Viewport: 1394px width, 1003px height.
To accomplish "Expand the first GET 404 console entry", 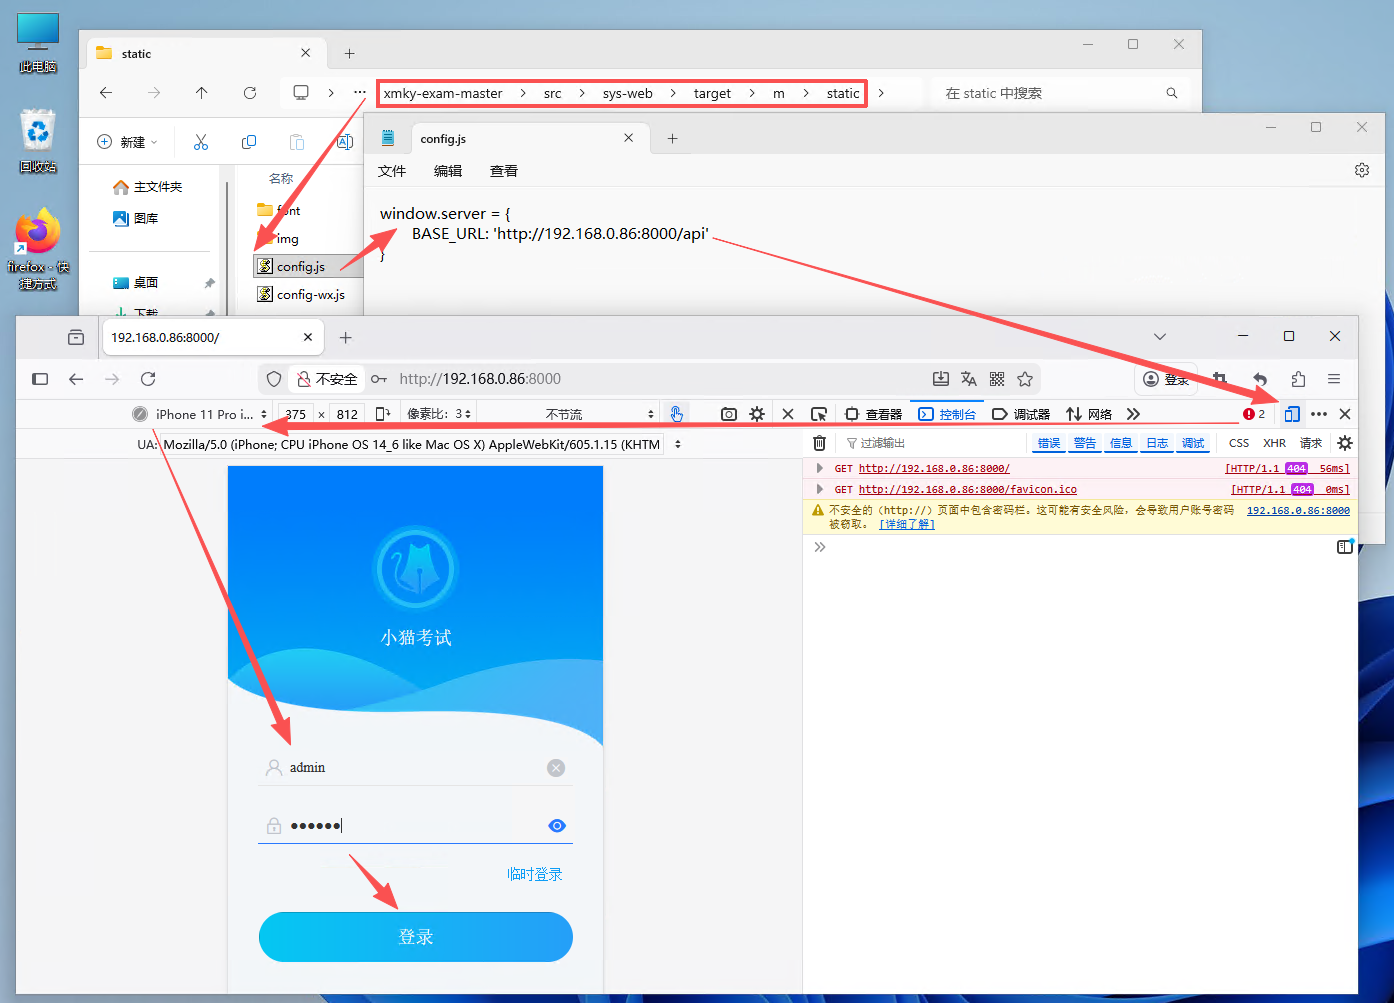I will 820,468.
